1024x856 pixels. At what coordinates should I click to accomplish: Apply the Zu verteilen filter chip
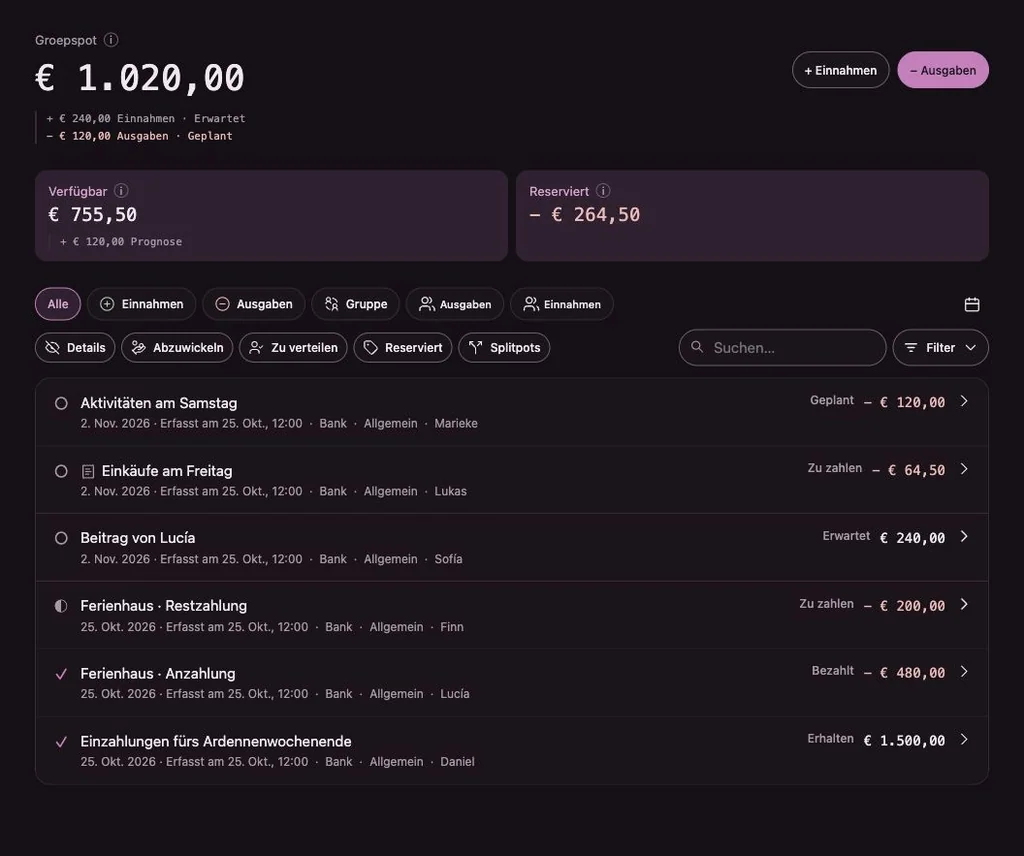click(x=293, y=347)
